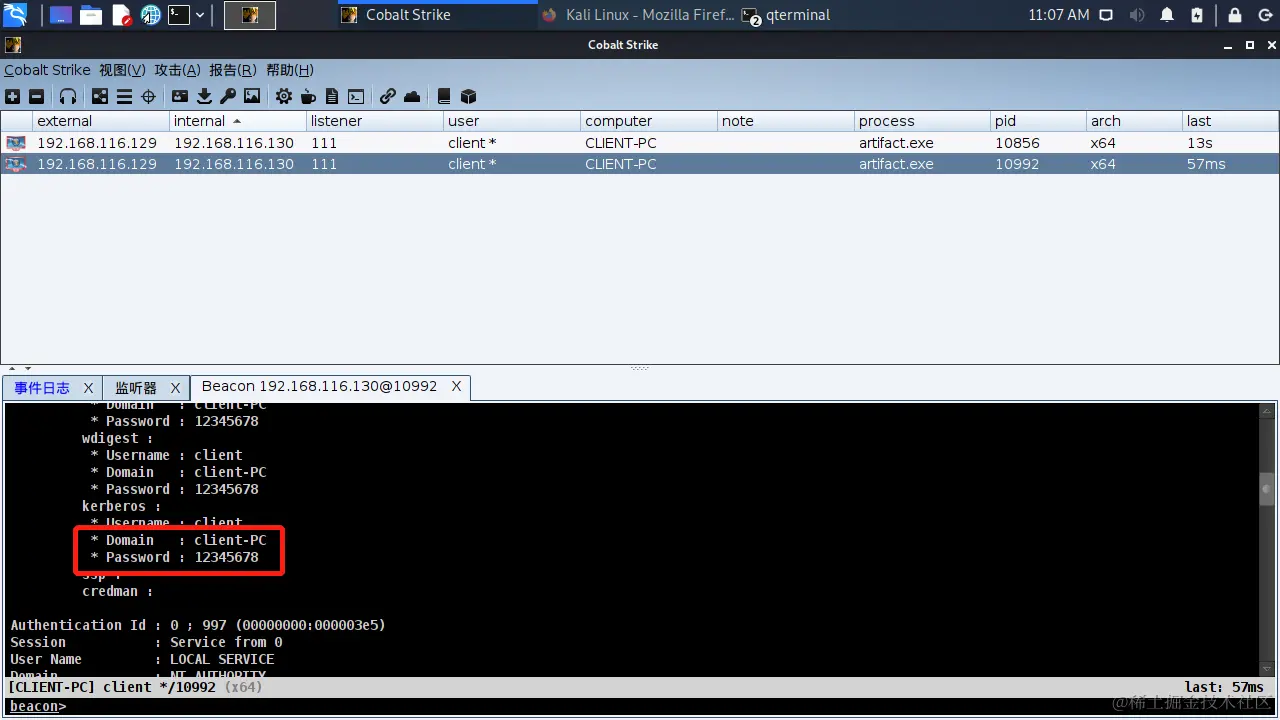This screenshot has height=720, width=1280.
Task: Close the Beacon 192.168.116.130@10992 tab
Action: [457, 386]
